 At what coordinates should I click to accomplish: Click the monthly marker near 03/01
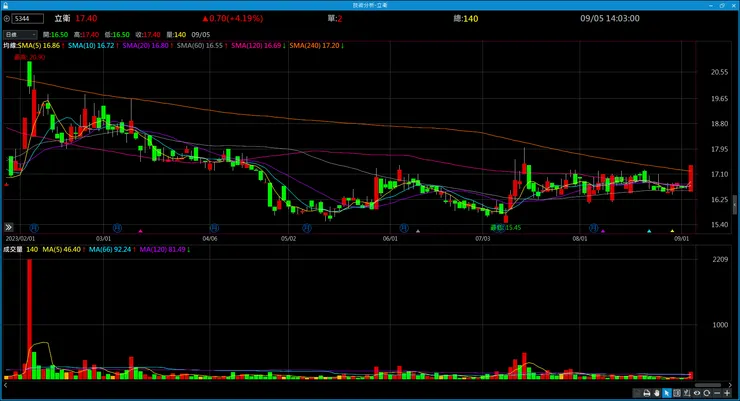(118, 228)
